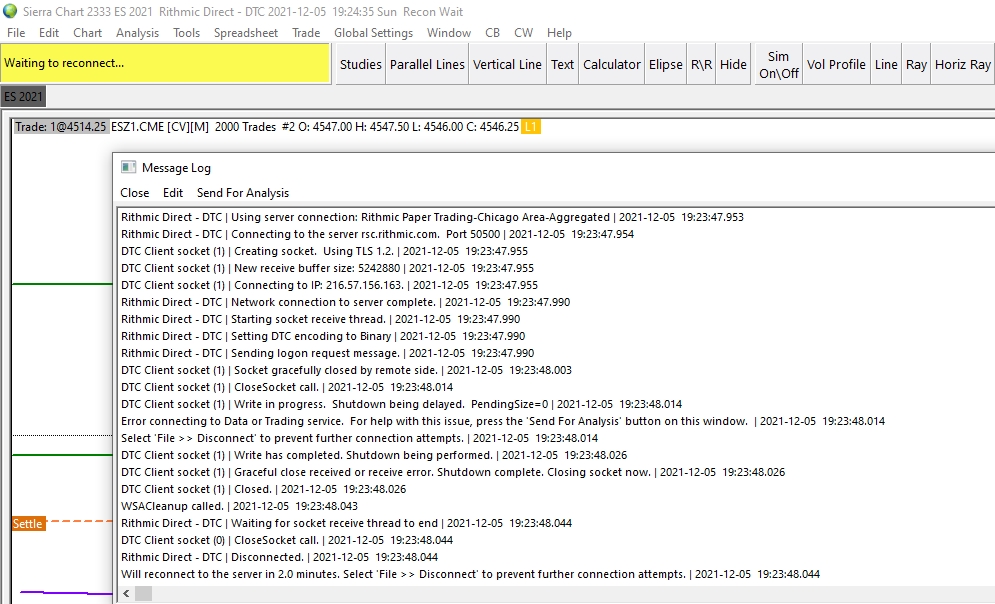Select the R\R reward-risk tool

pyautogui.click(x=701, y=64)
